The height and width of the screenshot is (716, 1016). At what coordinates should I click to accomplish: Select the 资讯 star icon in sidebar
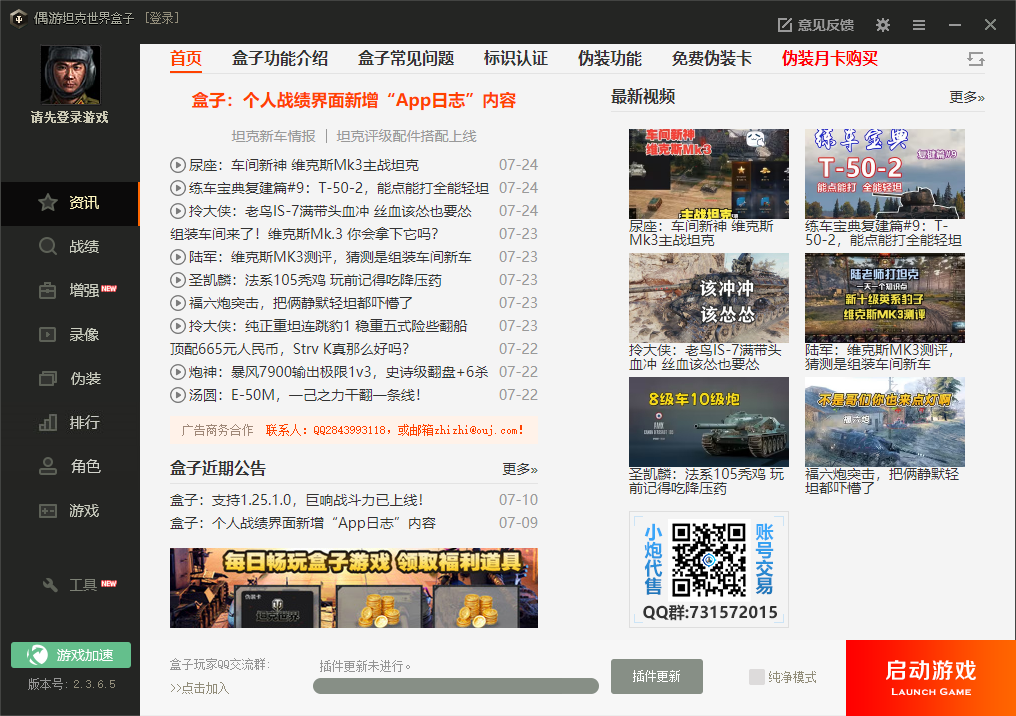[x=48, y=203]
